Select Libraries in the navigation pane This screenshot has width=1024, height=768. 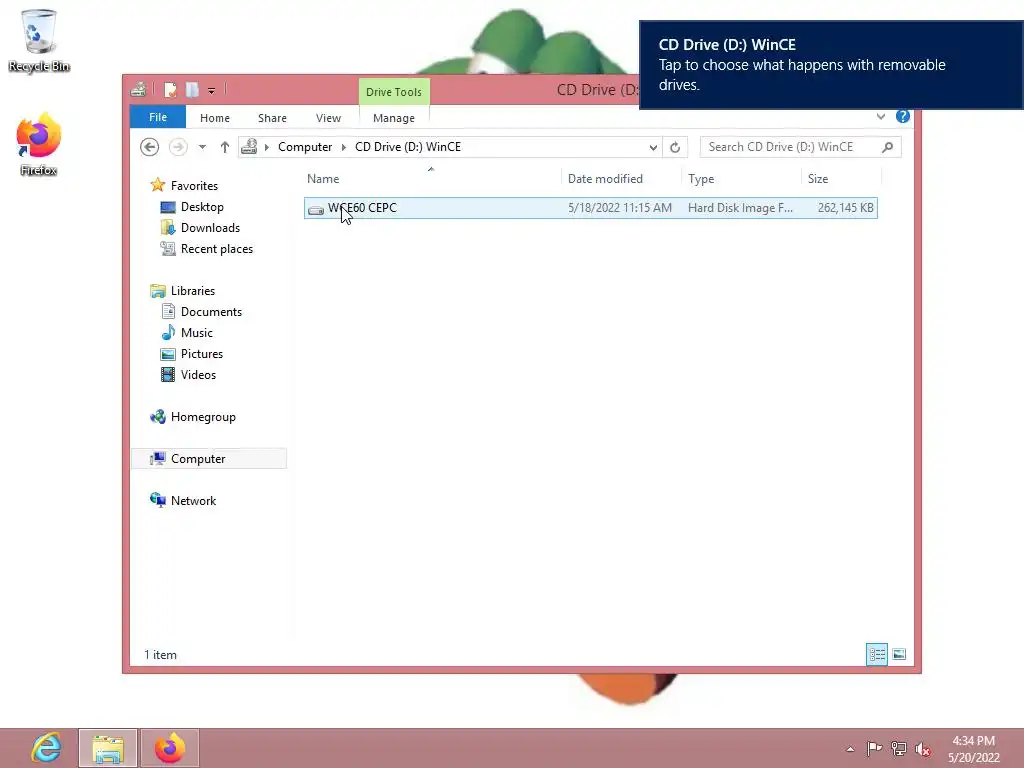[192, 291]
